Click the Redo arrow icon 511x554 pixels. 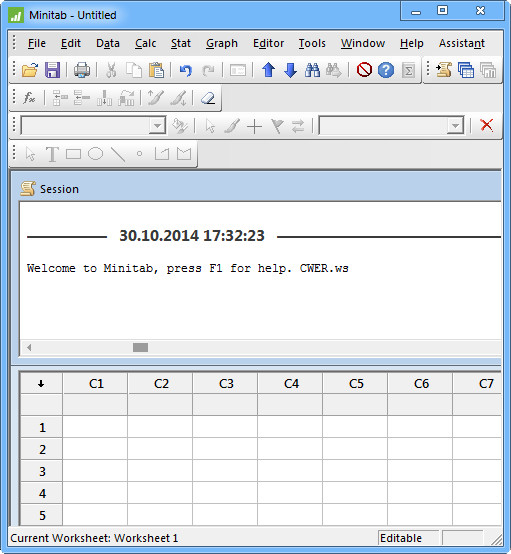pos(208,70)
